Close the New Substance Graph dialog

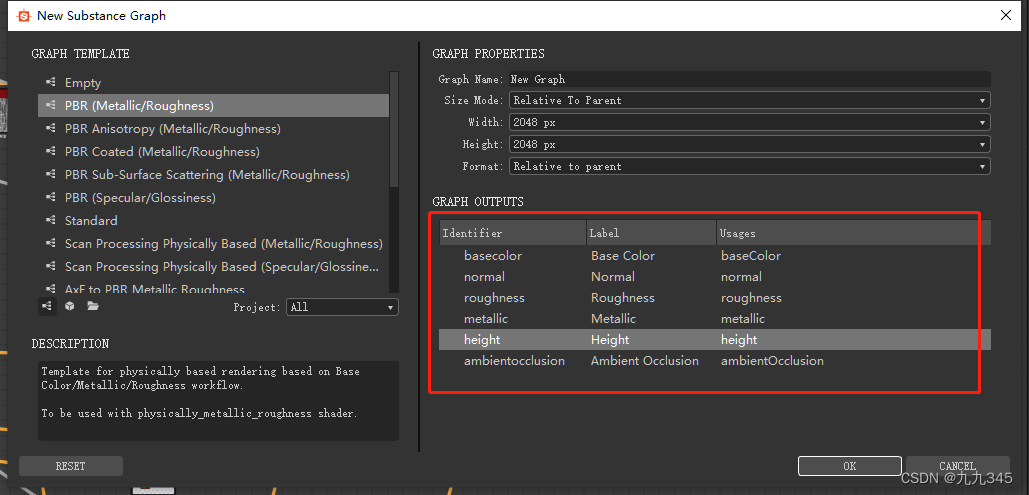(x=1005, y=15)
